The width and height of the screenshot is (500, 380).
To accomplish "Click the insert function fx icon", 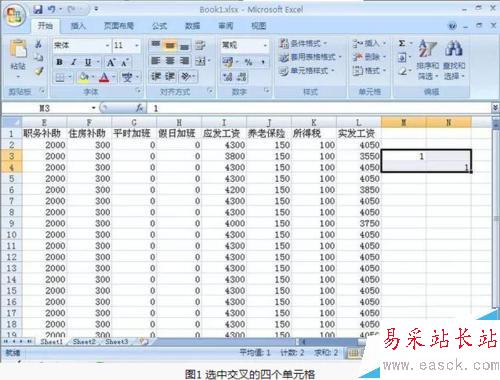I will click(x=140, y=108).
